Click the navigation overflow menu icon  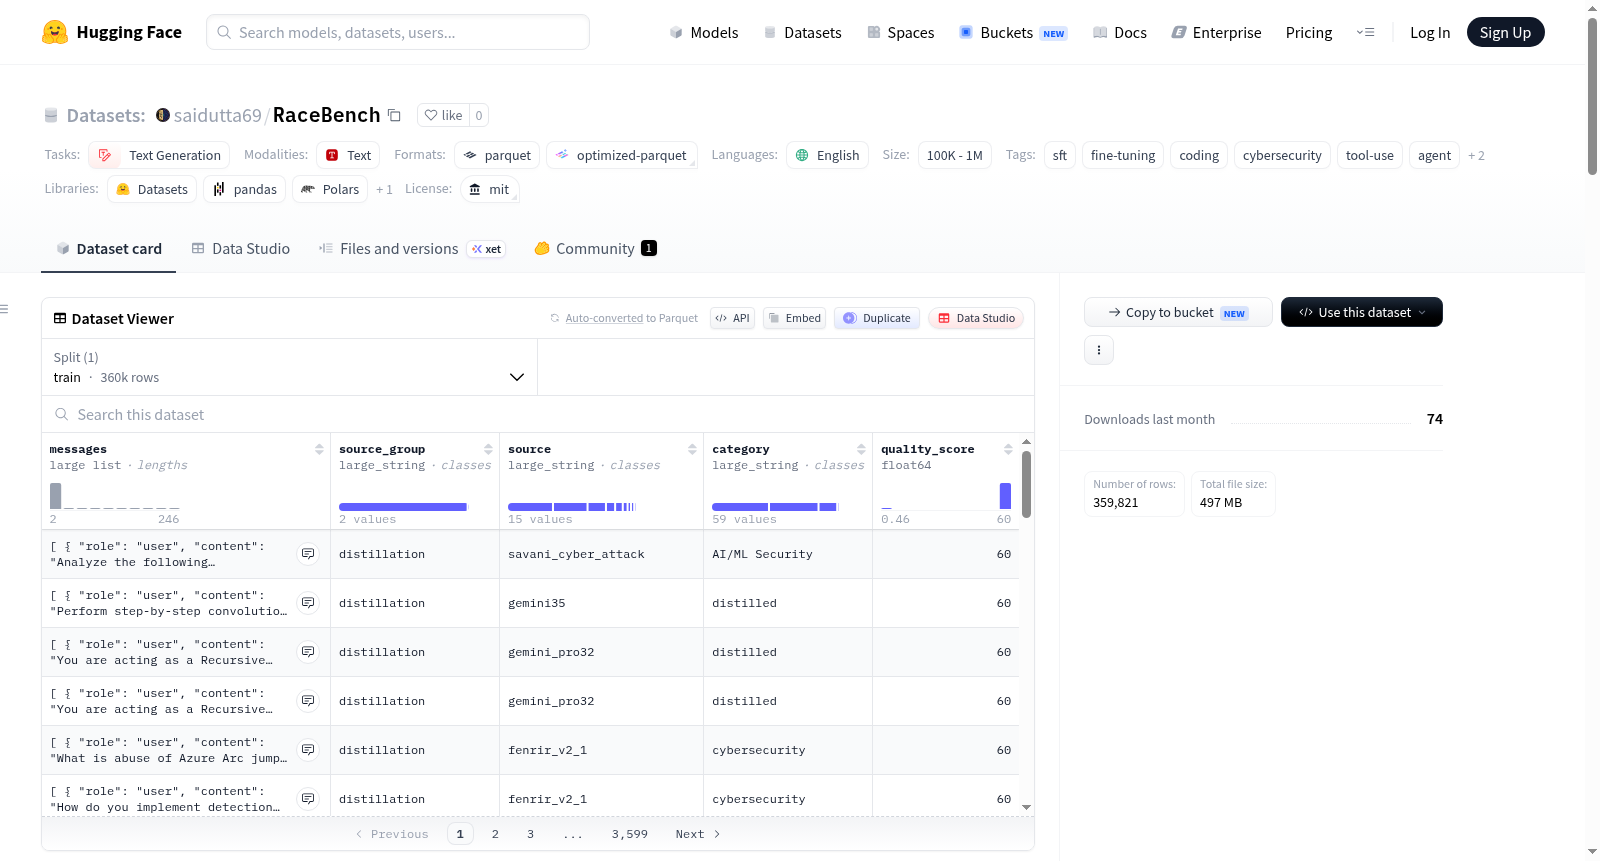pyautogui.click(x=1365, y=32)
